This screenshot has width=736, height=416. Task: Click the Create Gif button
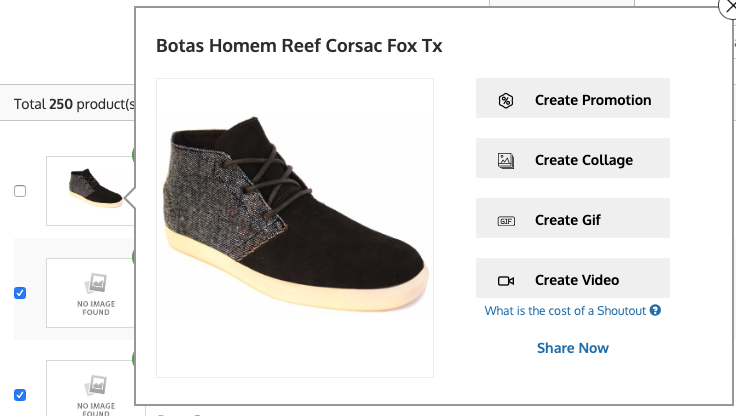(573, 218)
